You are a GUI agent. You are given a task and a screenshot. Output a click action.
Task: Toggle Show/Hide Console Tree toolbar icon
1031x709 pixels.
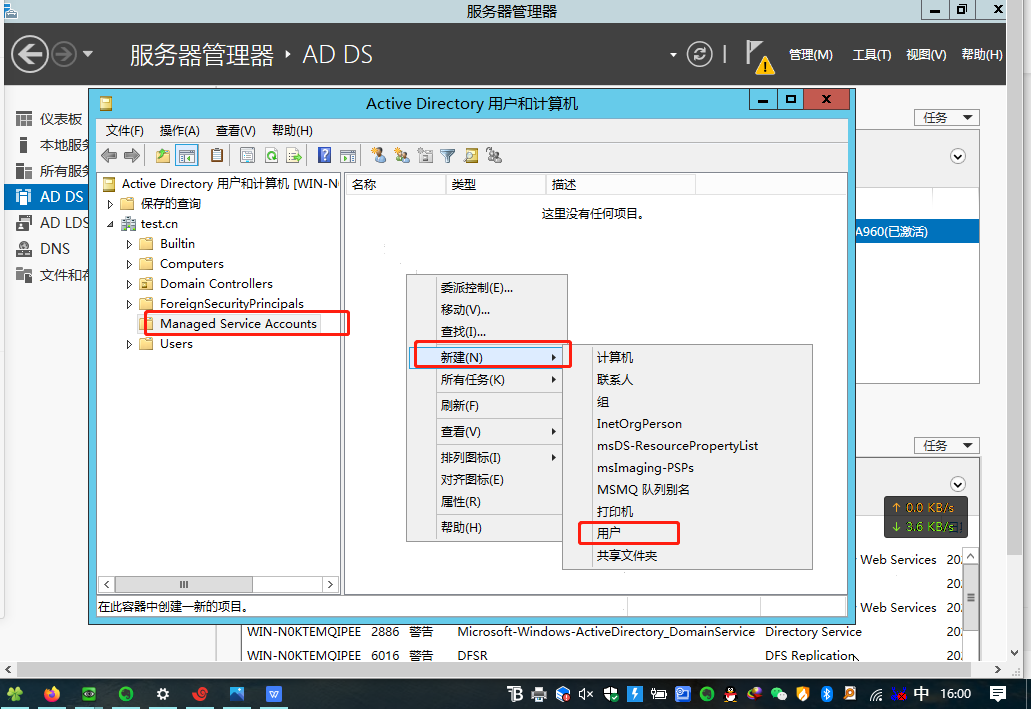(187, 156)
